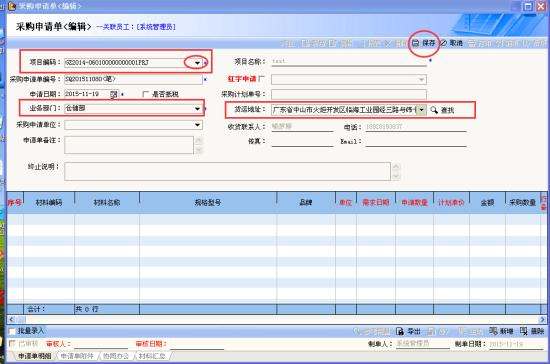Click the 查找 search button
The width and height of the screenshot is (550, 364).
pos(442,110)
